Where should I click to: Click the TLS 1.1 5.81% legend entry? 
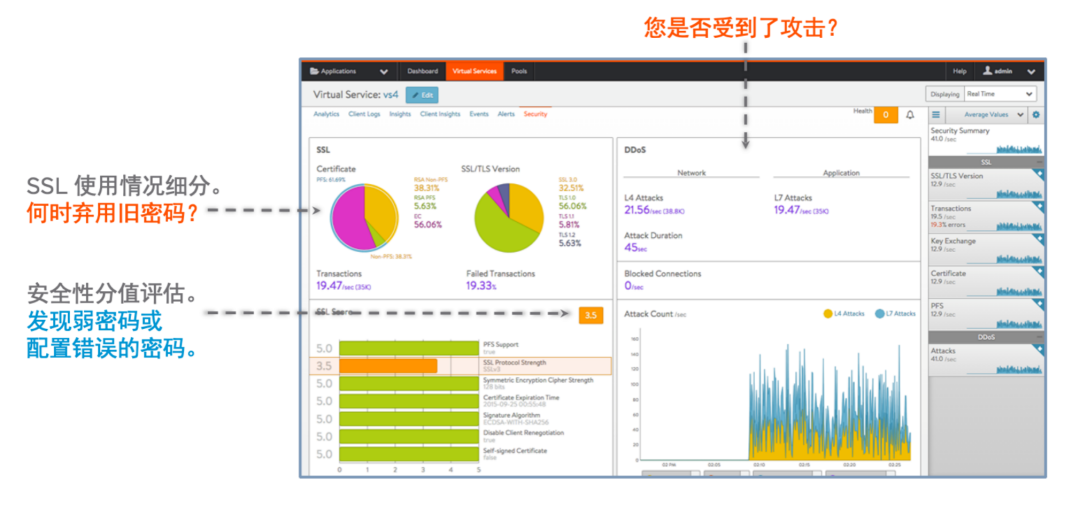[x=570, y=221]
